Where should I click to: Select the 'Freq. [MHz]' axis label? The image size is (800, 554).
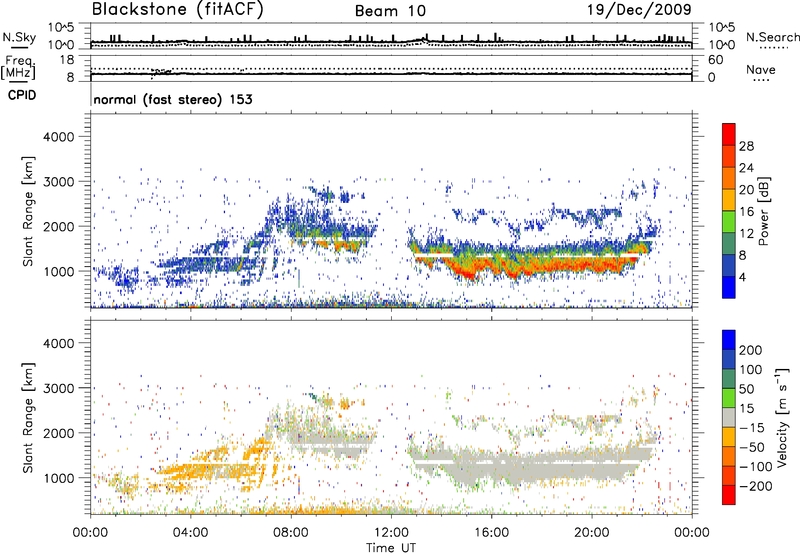coord(18,67)
